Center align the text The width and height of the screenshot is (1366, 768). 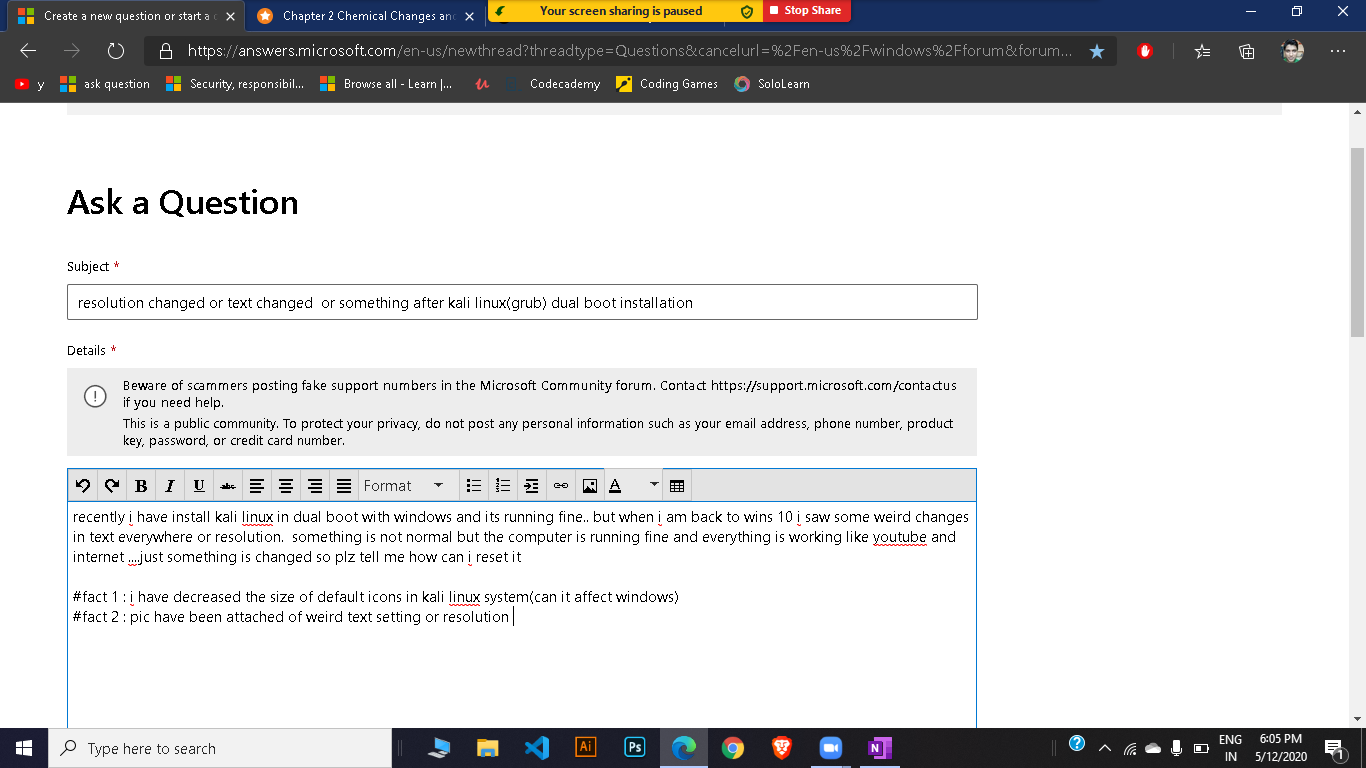pos(286,486)
